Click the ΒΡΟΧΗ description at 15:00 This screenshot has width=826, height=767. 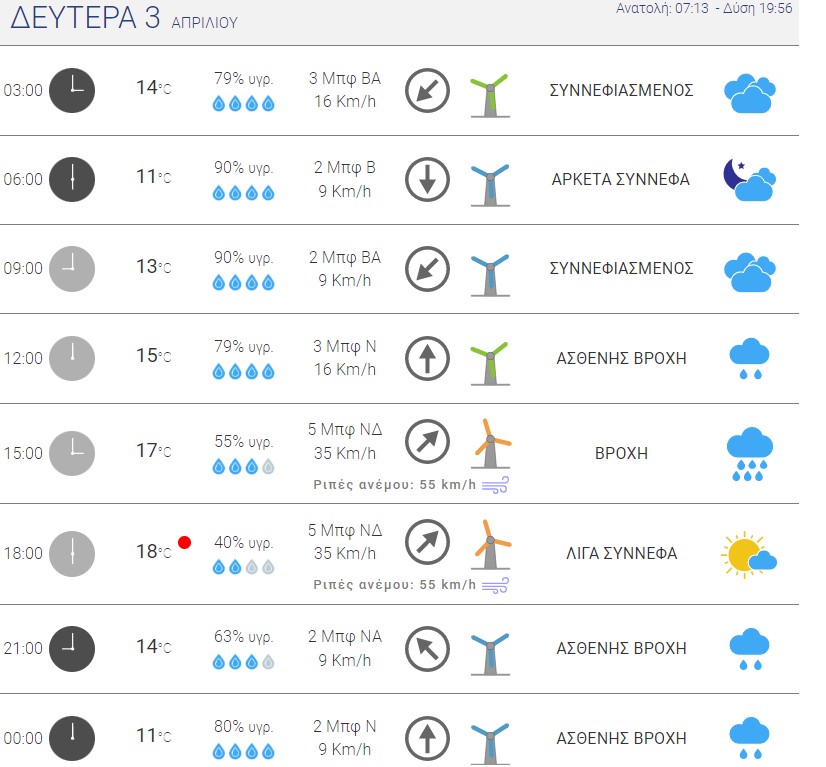tap(621, 453)
